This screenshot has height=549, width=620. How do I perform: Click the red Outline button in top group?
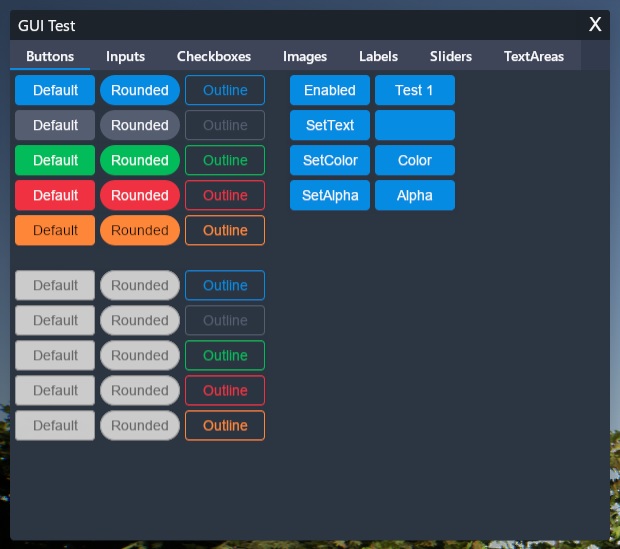click(225, 195)
